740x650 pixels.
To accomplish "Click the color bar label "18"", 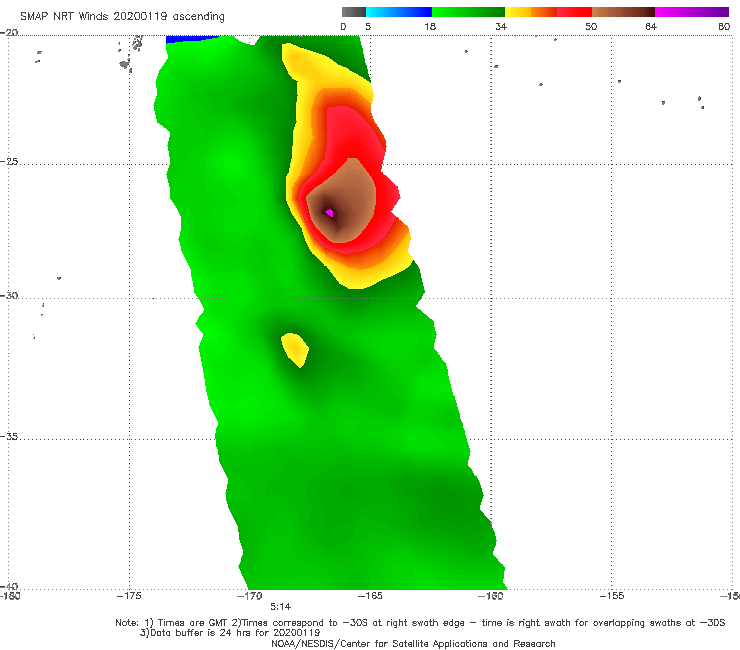I will pyautogui.click(x=430, y=27).
